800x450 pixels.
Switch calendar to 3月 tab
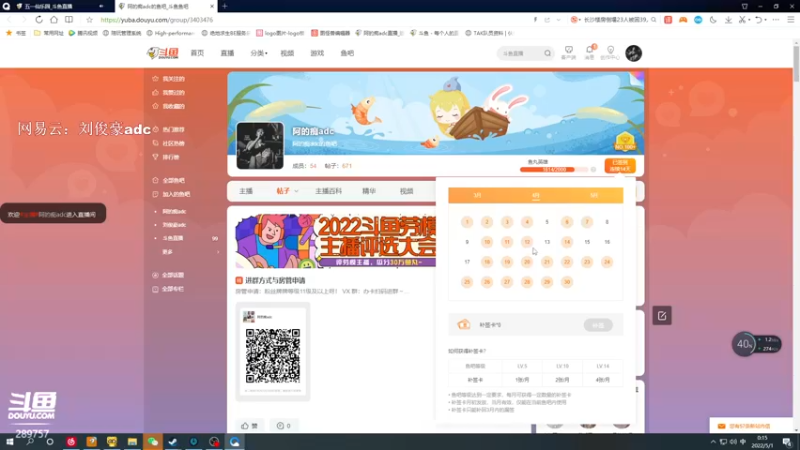(x=477, y=195)
